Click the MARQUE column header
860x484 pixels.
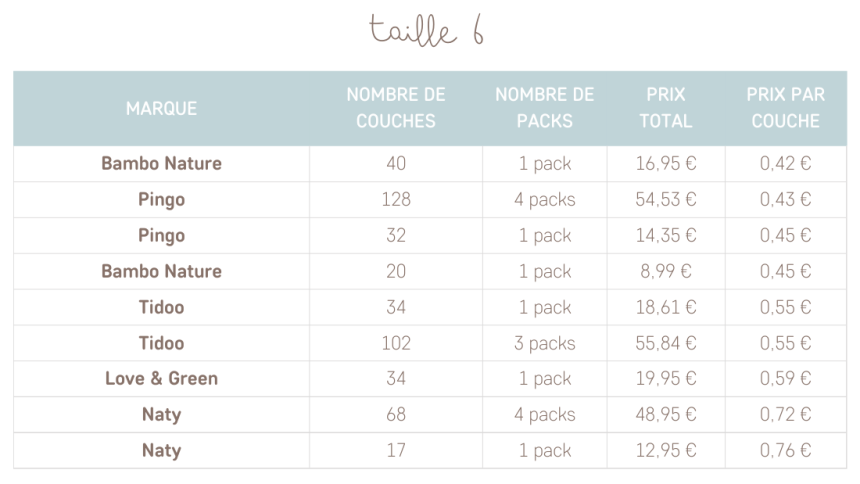(161, 109)
